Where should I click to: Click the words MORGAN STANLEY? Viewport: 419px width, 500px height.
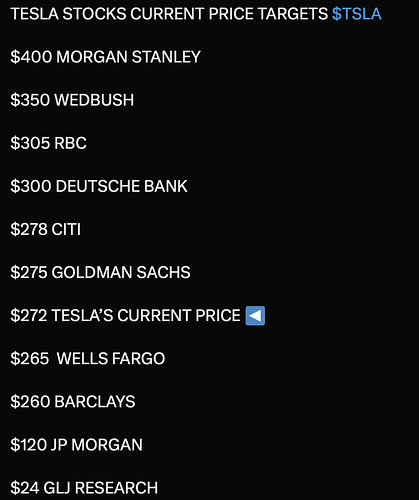128,57
